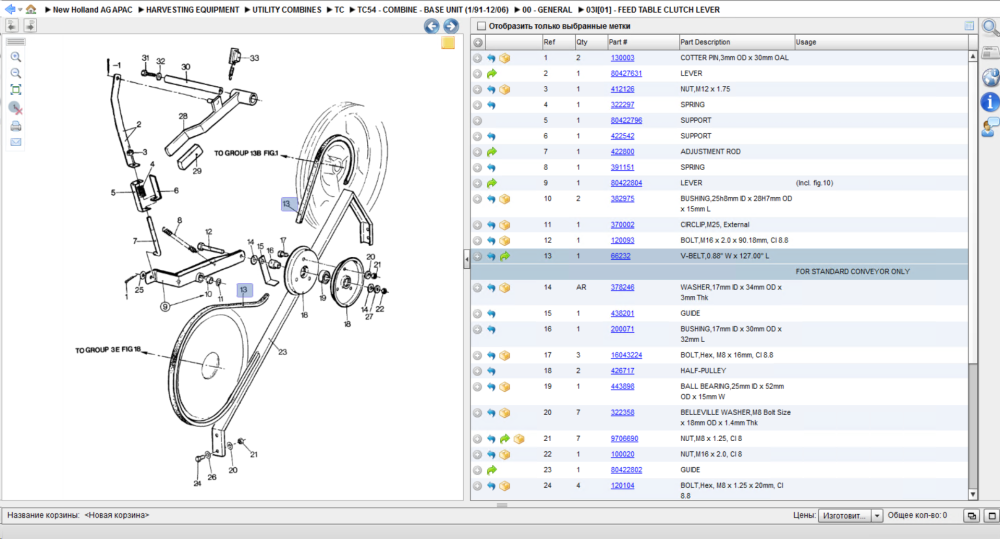The height and width of the screenshot is (539, 1000).
Task: Open part number link 443898
Action: pyautogui.click(x=622, y=387)
